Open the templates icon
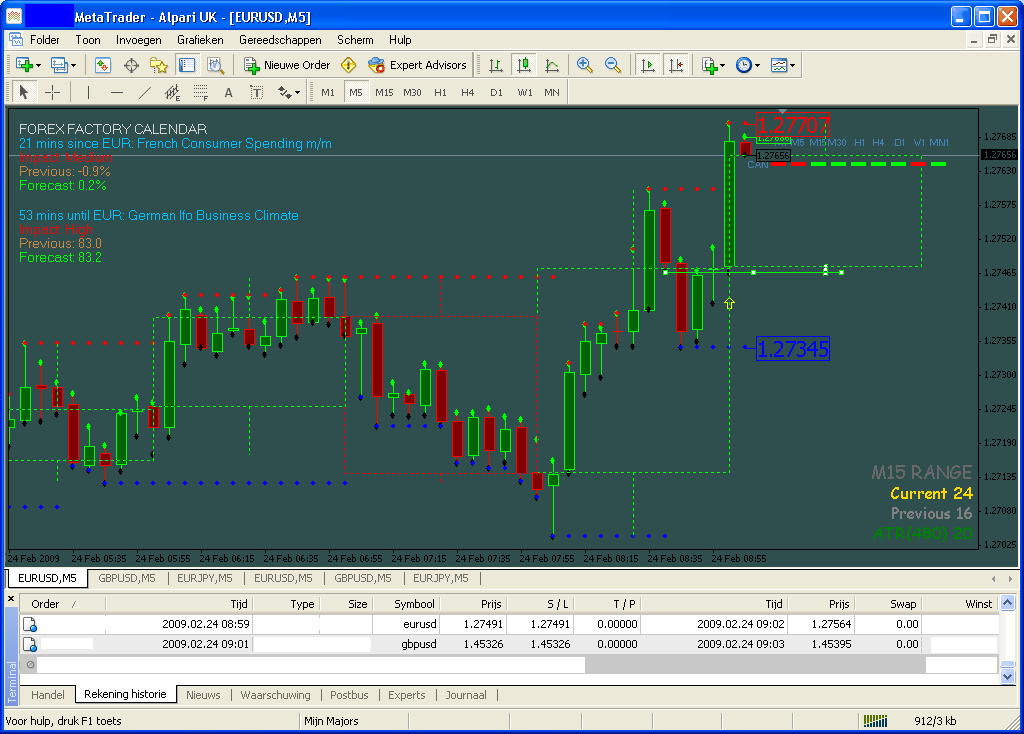 778,65
